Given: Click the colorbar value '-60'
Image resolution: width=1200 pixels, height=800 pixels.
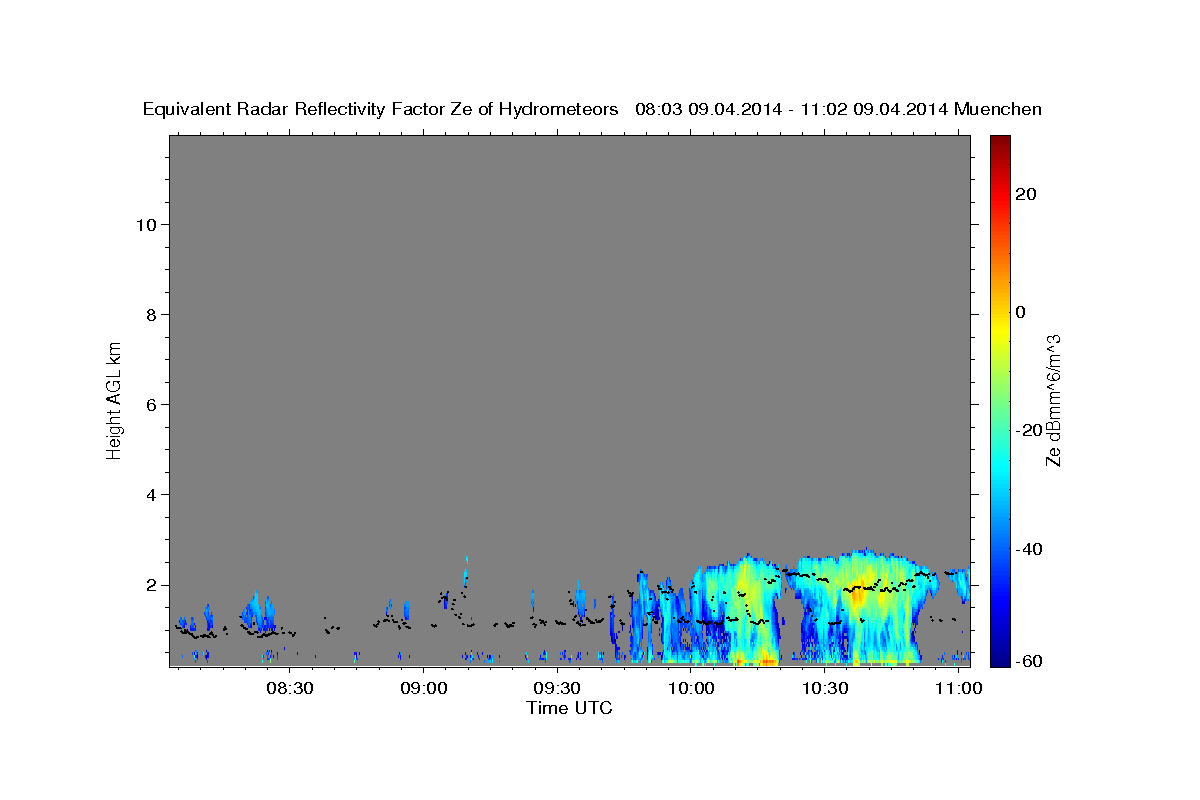Looking at the screenshot, I should (1027, 660).
